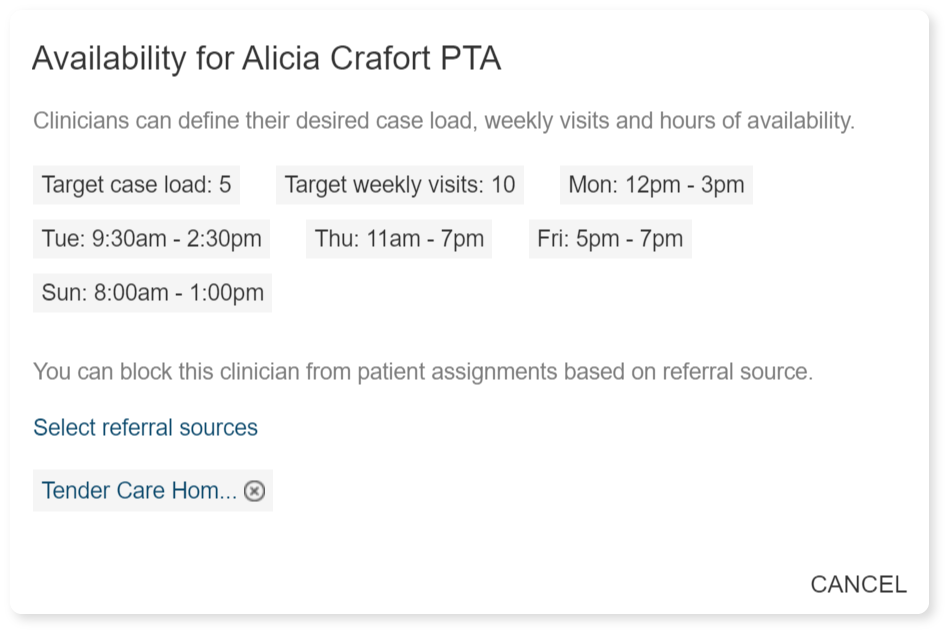
Task: Remove the Tender Care Hom... referral source
Action: pos(255,491)
